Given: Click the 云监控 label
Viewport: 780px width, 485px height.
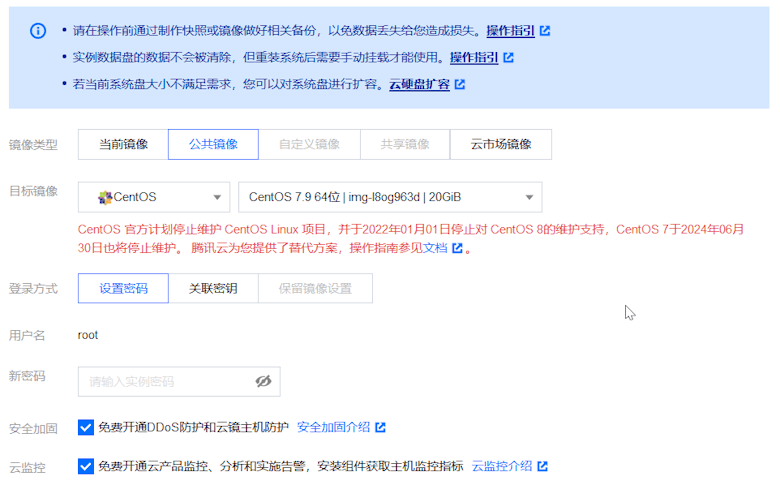Looking at the screenshot, I should pos(27,468).
